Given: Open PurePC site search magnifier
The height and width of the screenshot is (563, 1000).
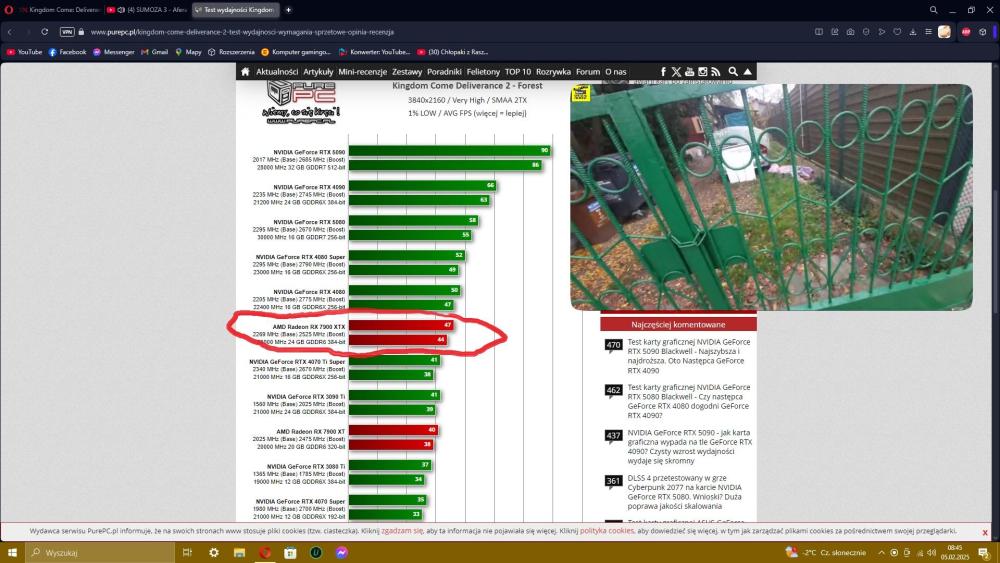Looking at the screenshot, I should (733, 72).
